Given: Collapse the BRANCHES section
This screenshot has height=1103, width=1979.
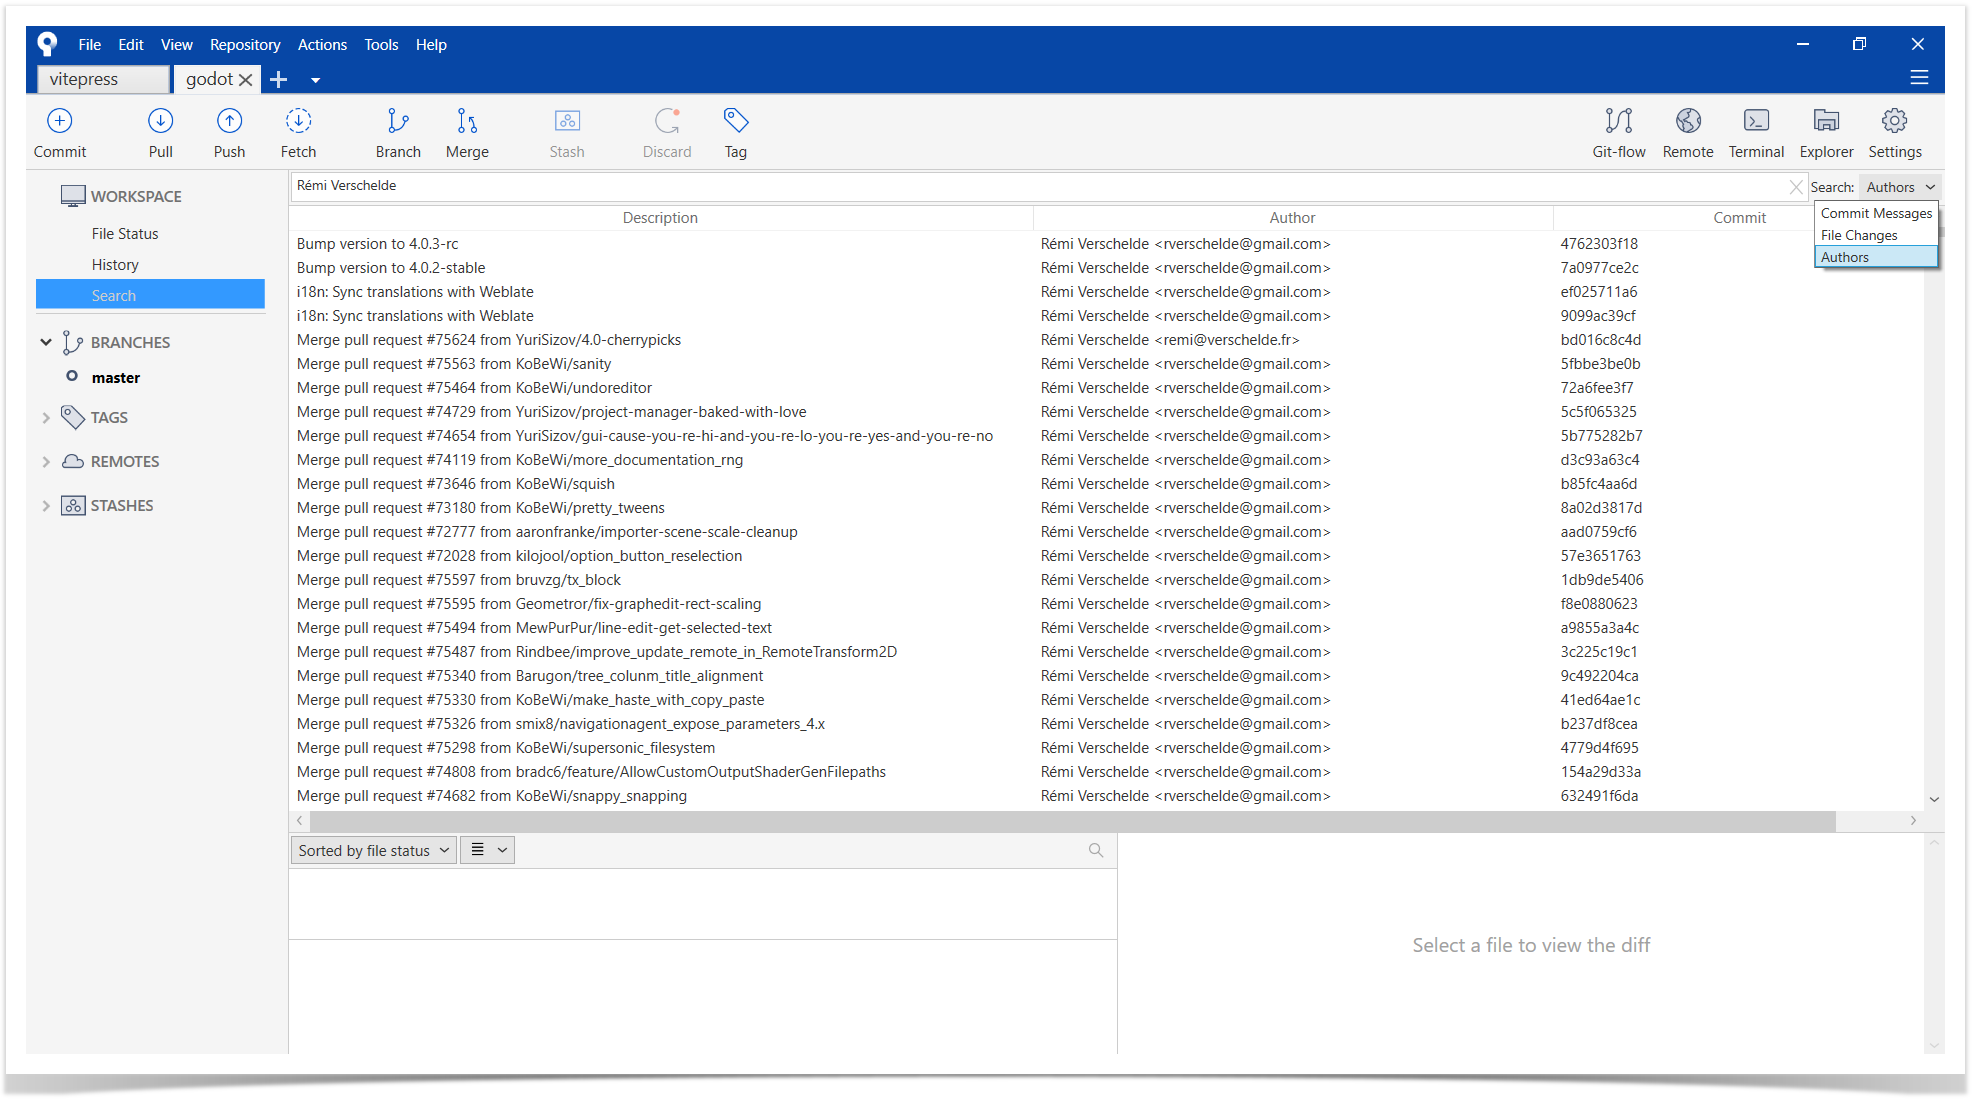Looking at the screenshot, I should coord(46,342).
